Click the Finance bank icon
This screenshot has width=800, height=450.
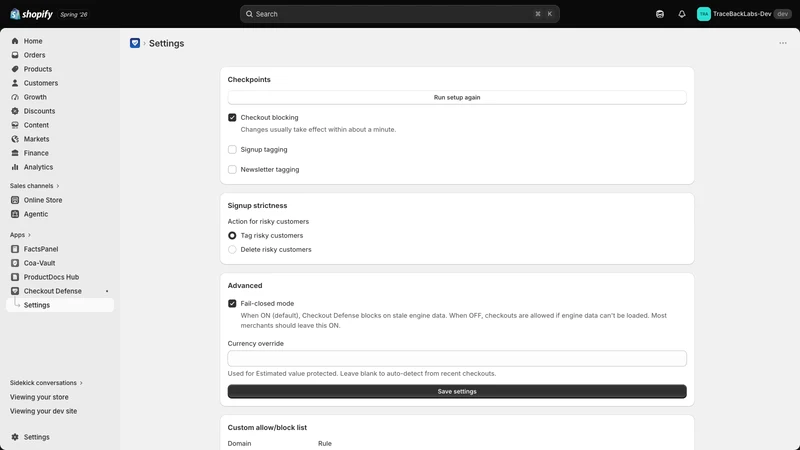coord(15,153)
